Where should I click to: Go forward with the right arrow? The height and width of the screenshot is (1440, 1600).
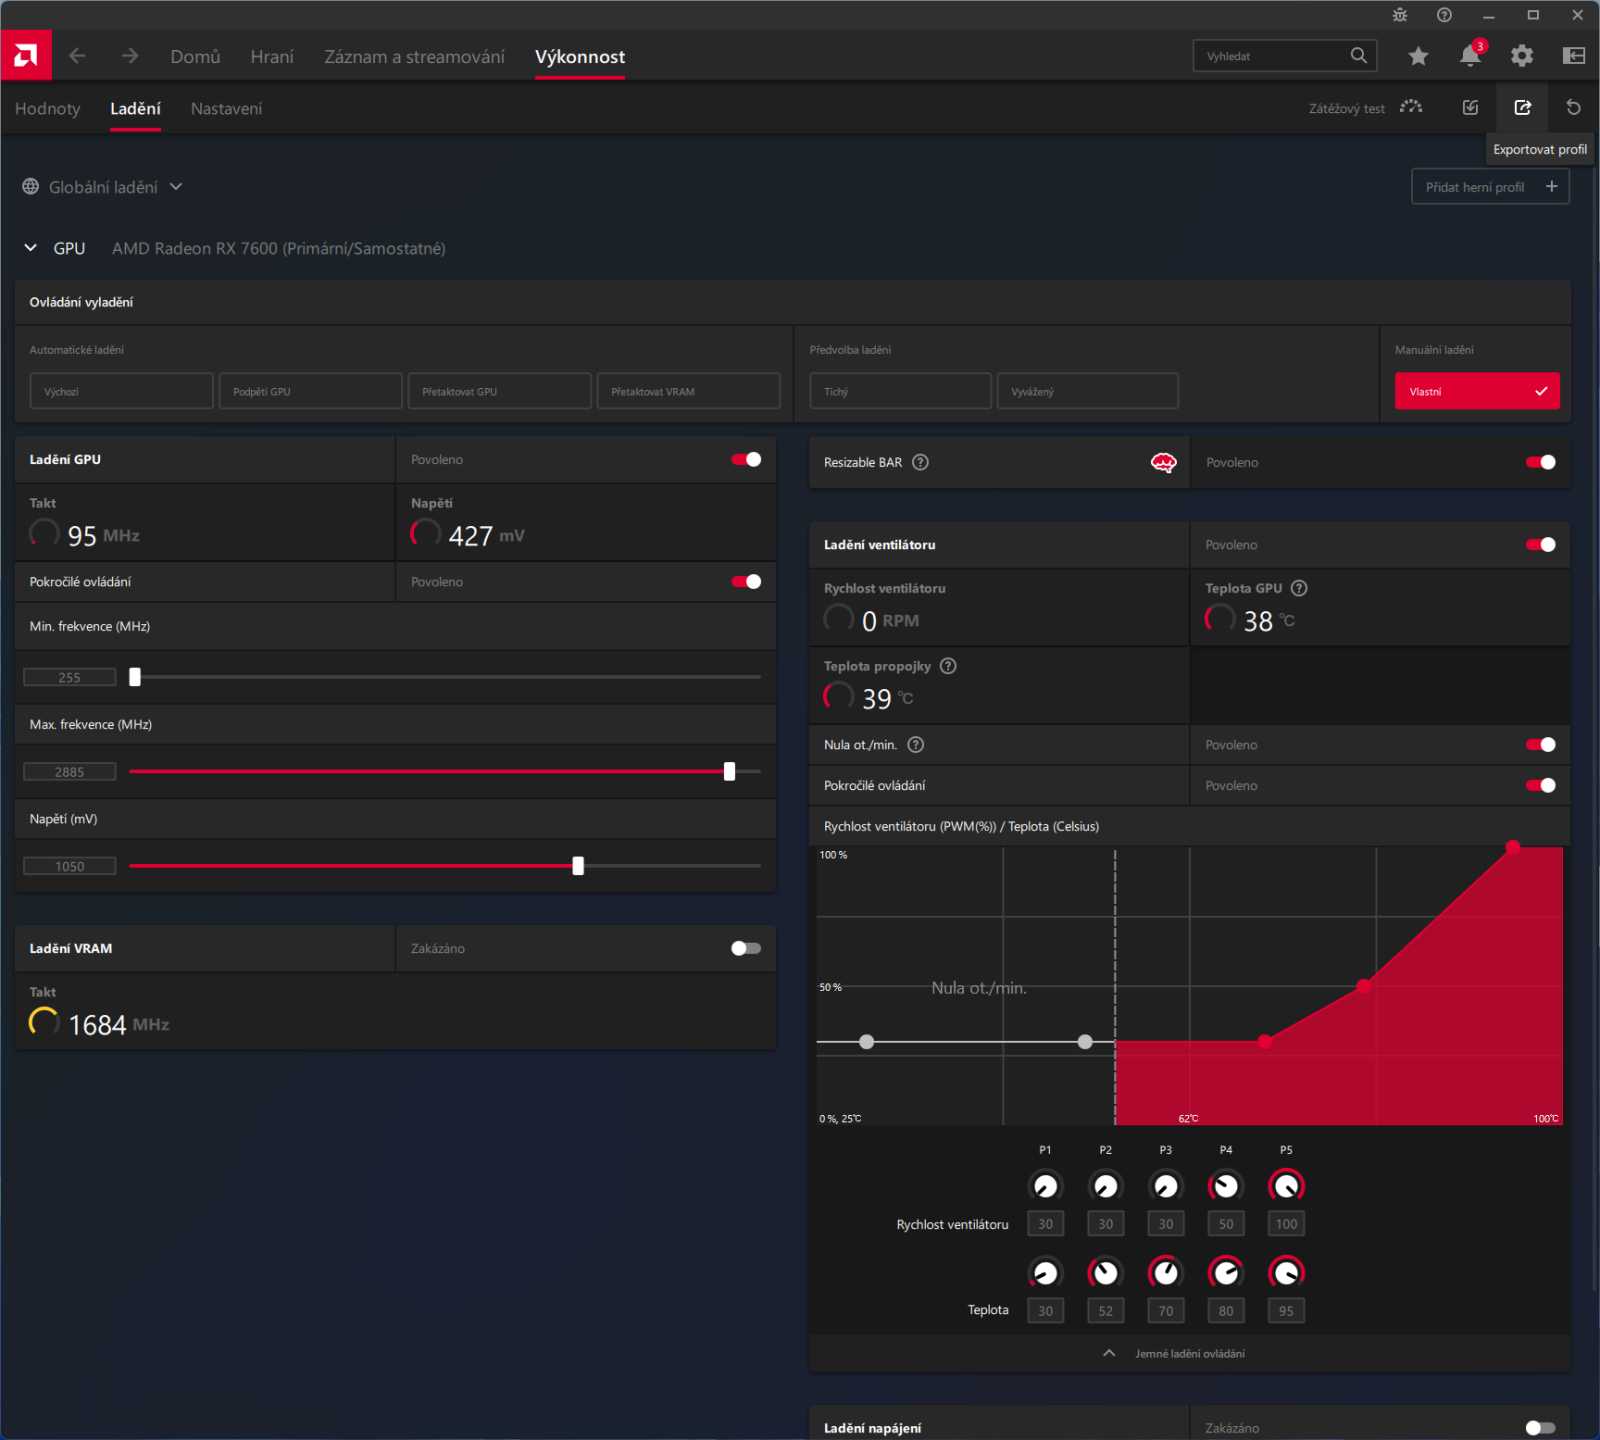(130, 56)
